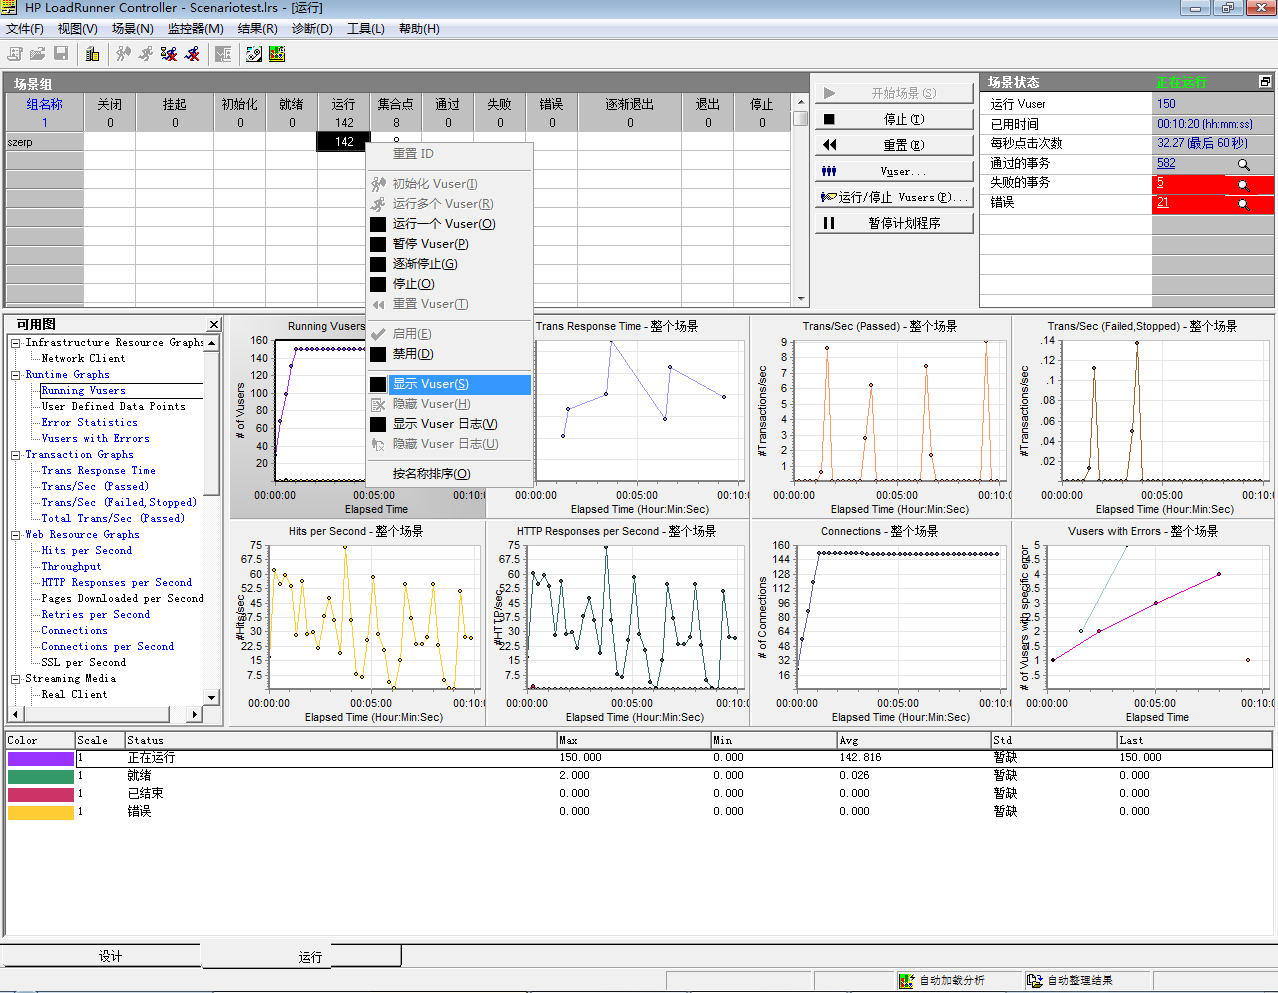Viewport: 1278px width, 993px height.
Task: Open the 5 failed transactions link
Action: pyautogui.click(x=1160, y=183)
